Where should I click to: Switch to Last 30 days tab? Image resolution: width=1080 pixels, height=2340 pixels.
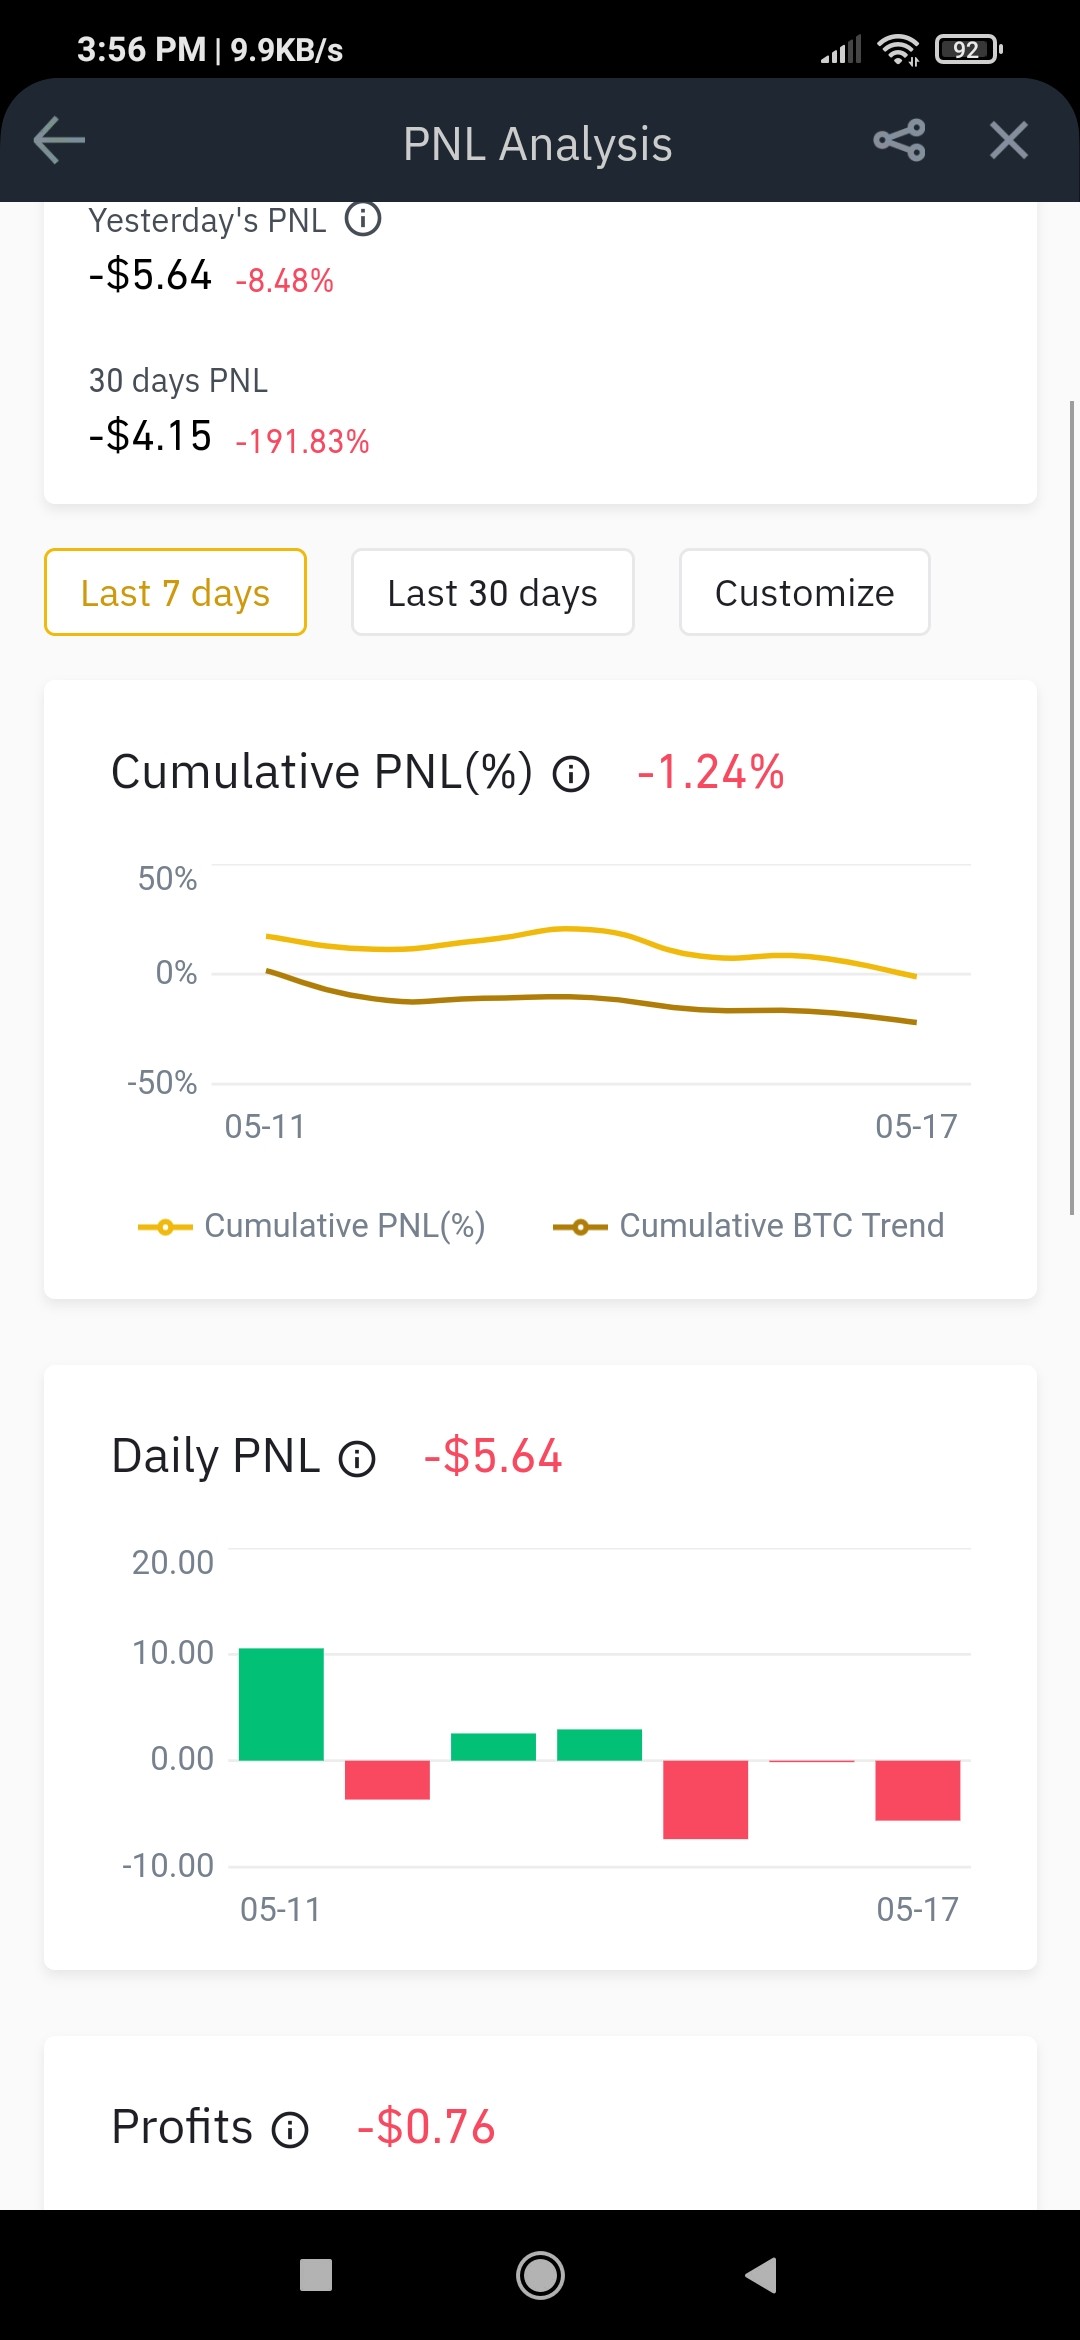[x=492, y=592]
